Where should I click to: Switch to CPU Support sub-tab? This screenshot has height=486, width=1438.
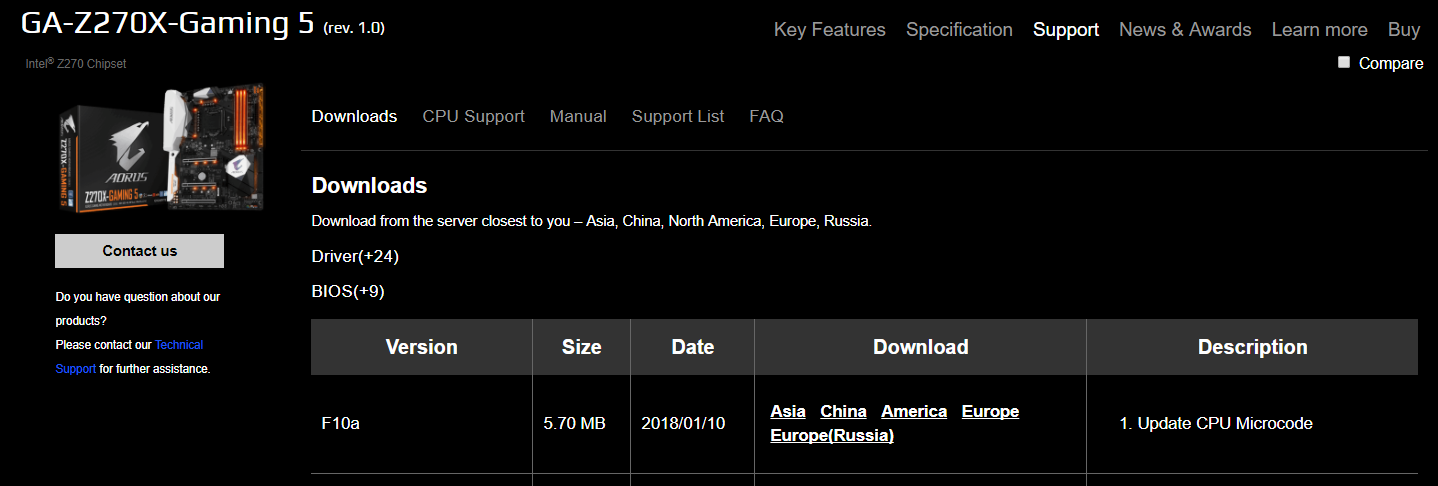(473, 117)
